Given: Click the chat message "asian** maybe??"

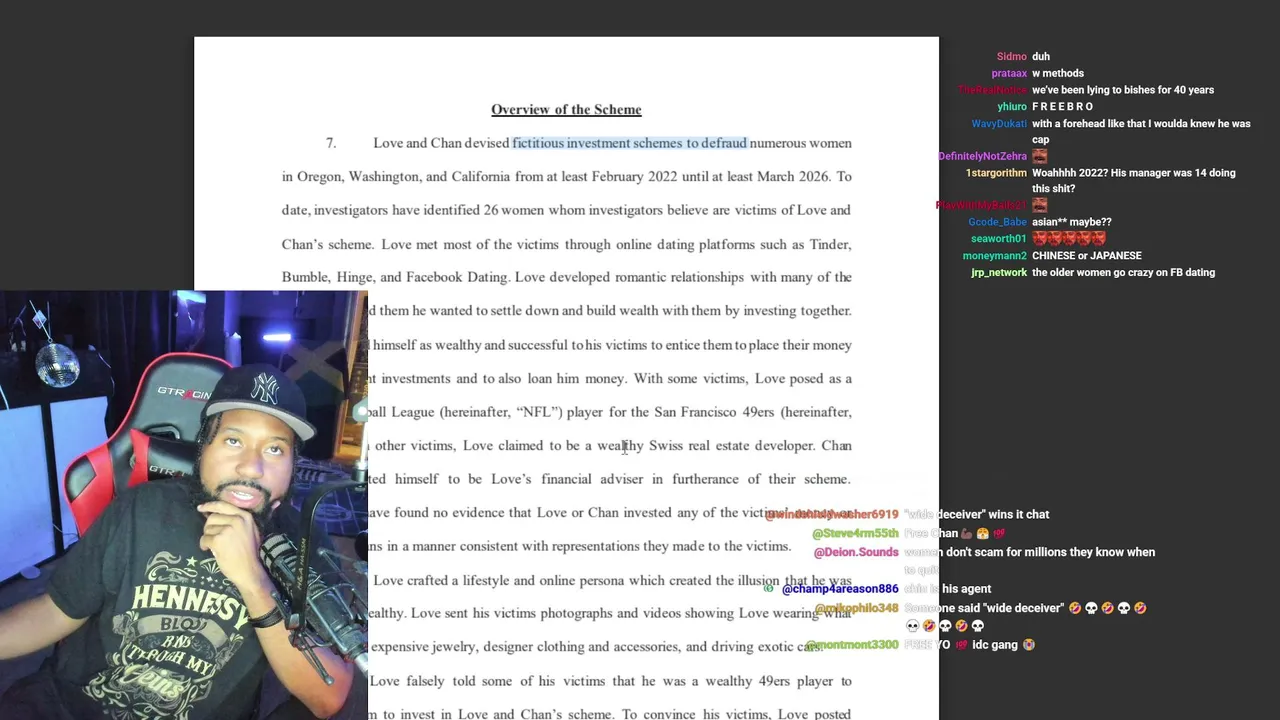Looking at the screenshot, I should [1072, 222].
